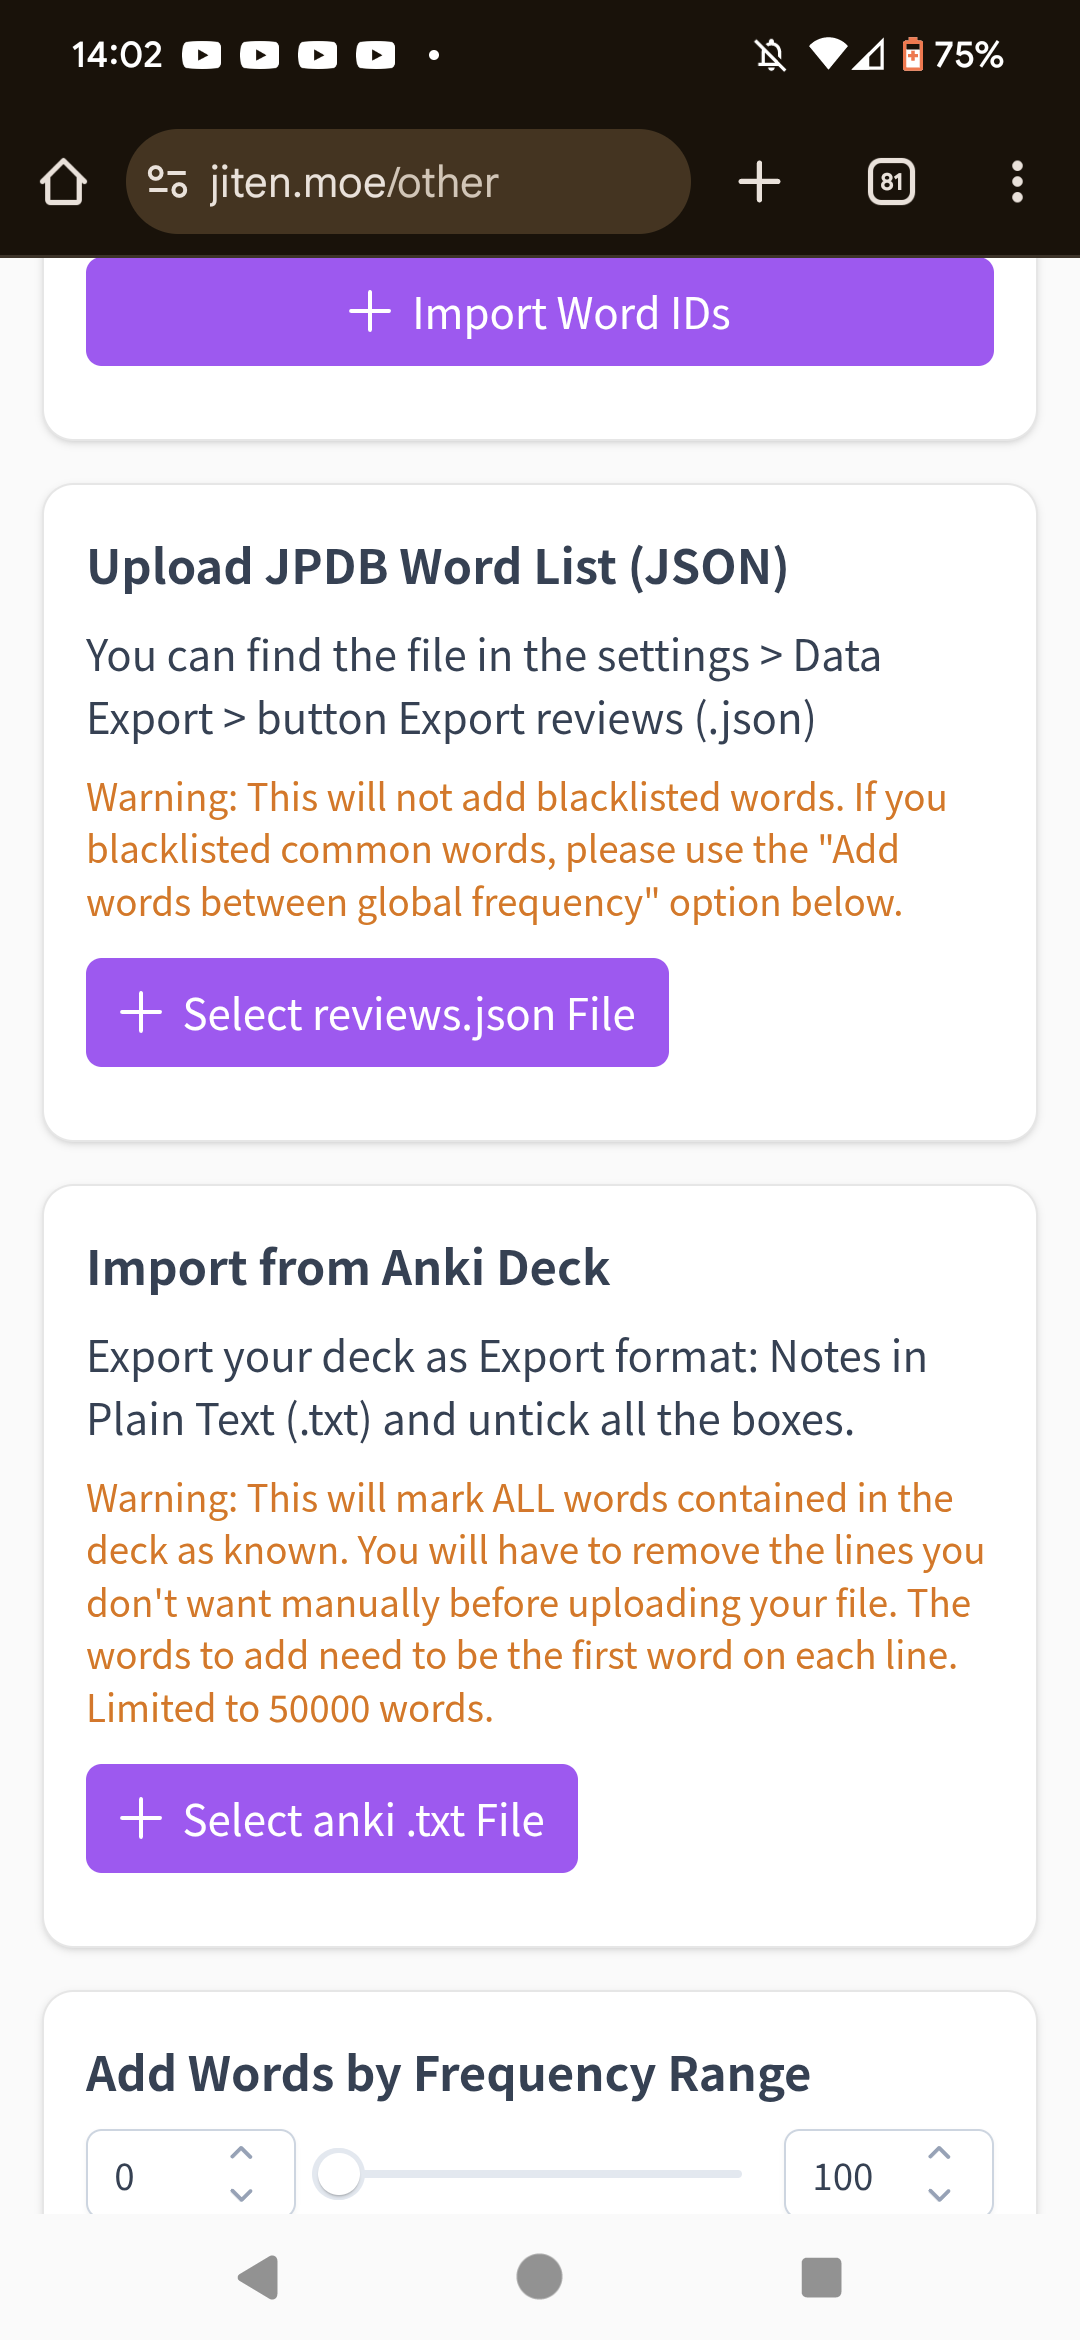
Task: Tap the browser home icon
Action: pos(63,182)
